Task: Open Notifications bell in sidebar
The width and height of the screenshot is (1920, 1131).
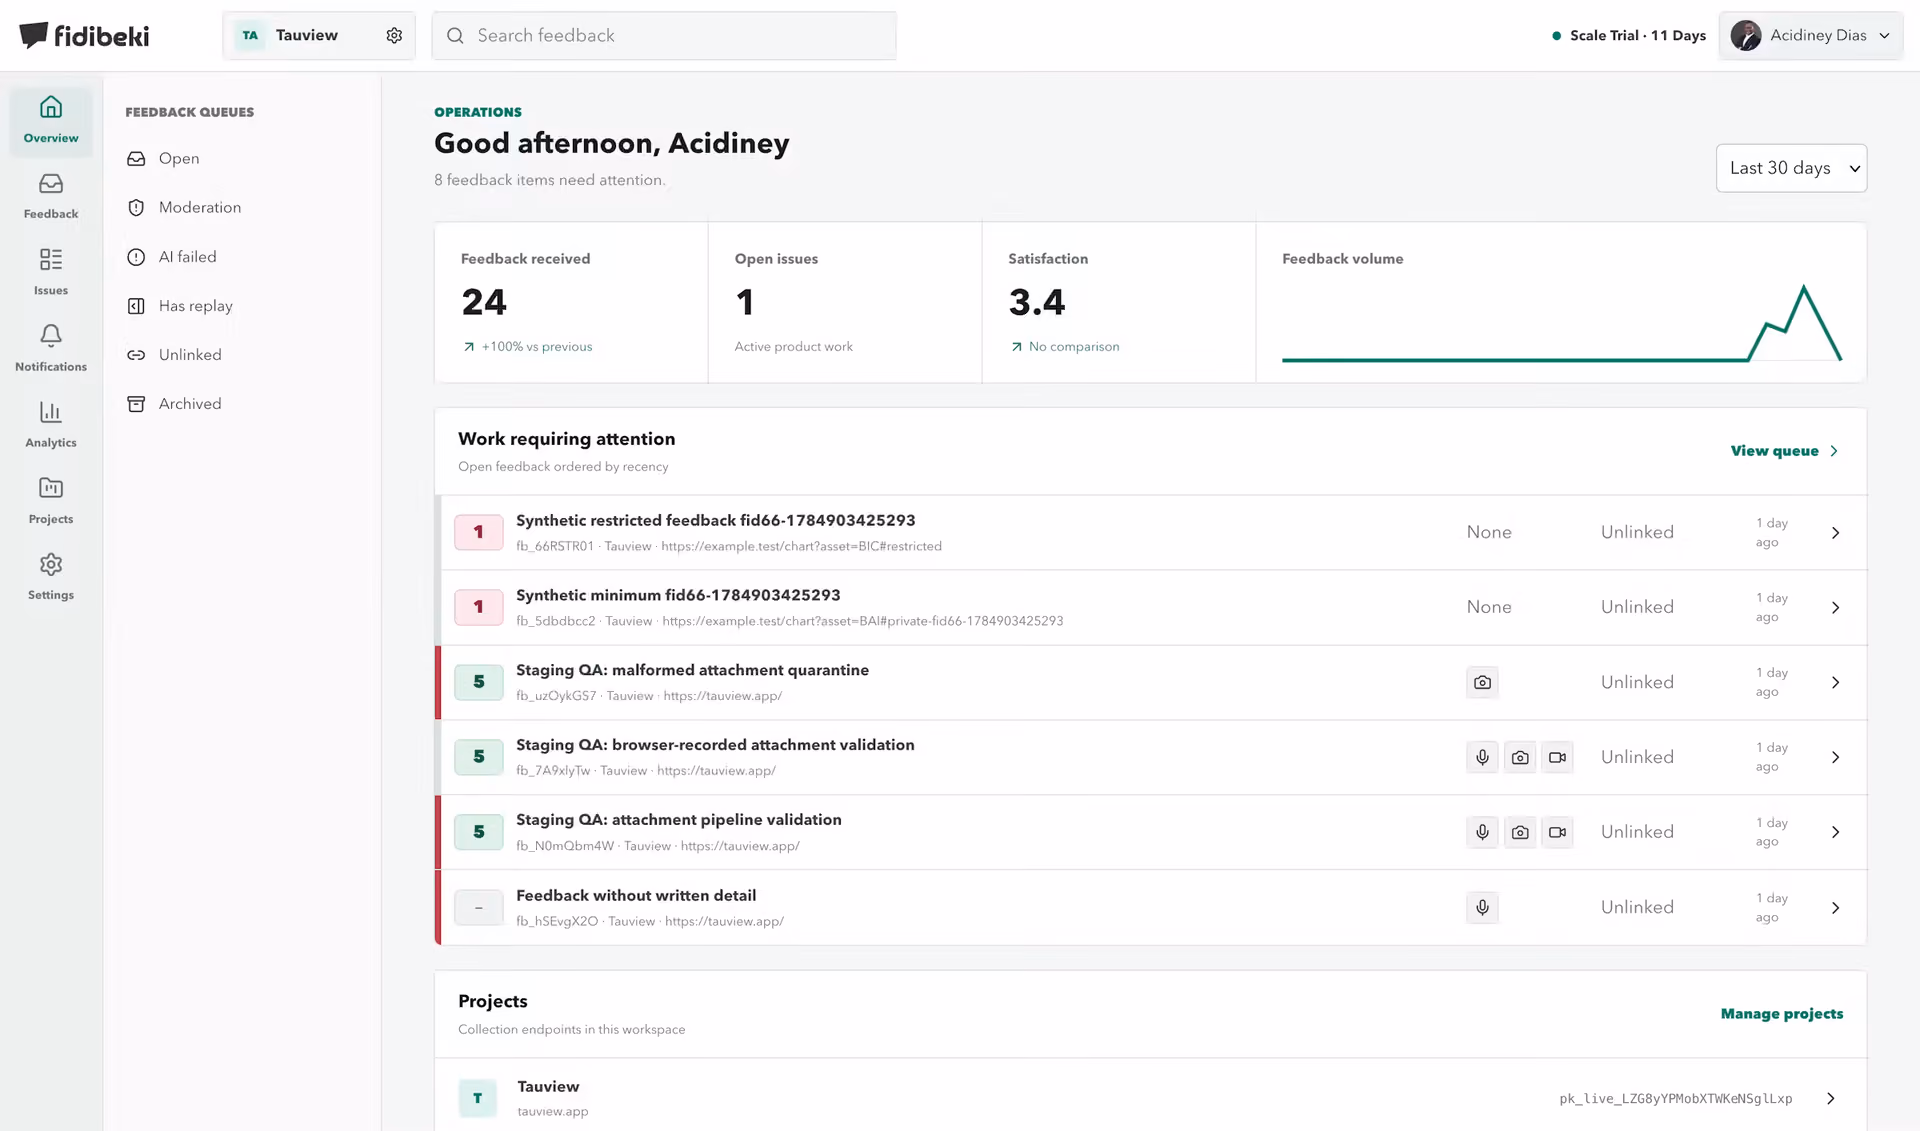Action: (x=51, y=349)
